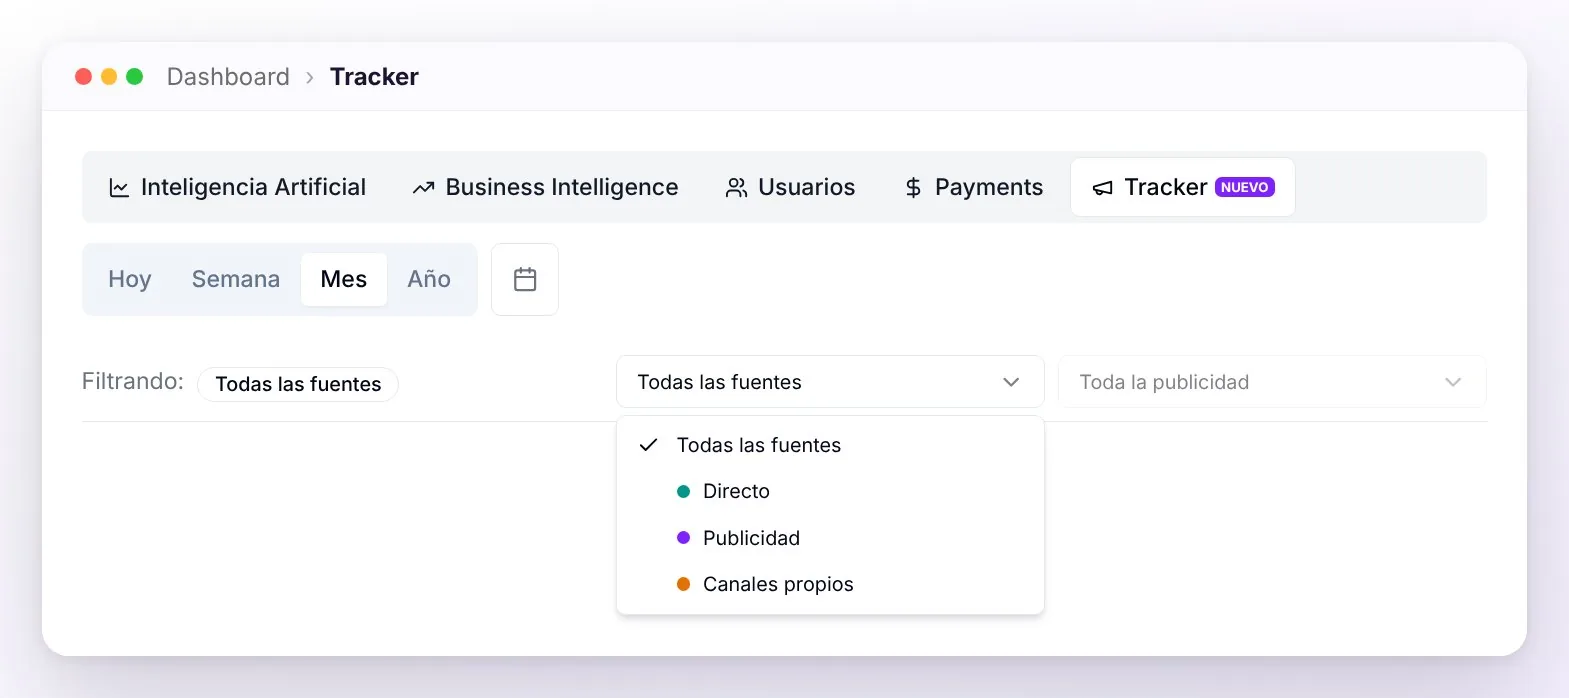This screenshot has height=698, width=1569.
Task: Click the dollar icon beside Payments
Action: point(913,188)
